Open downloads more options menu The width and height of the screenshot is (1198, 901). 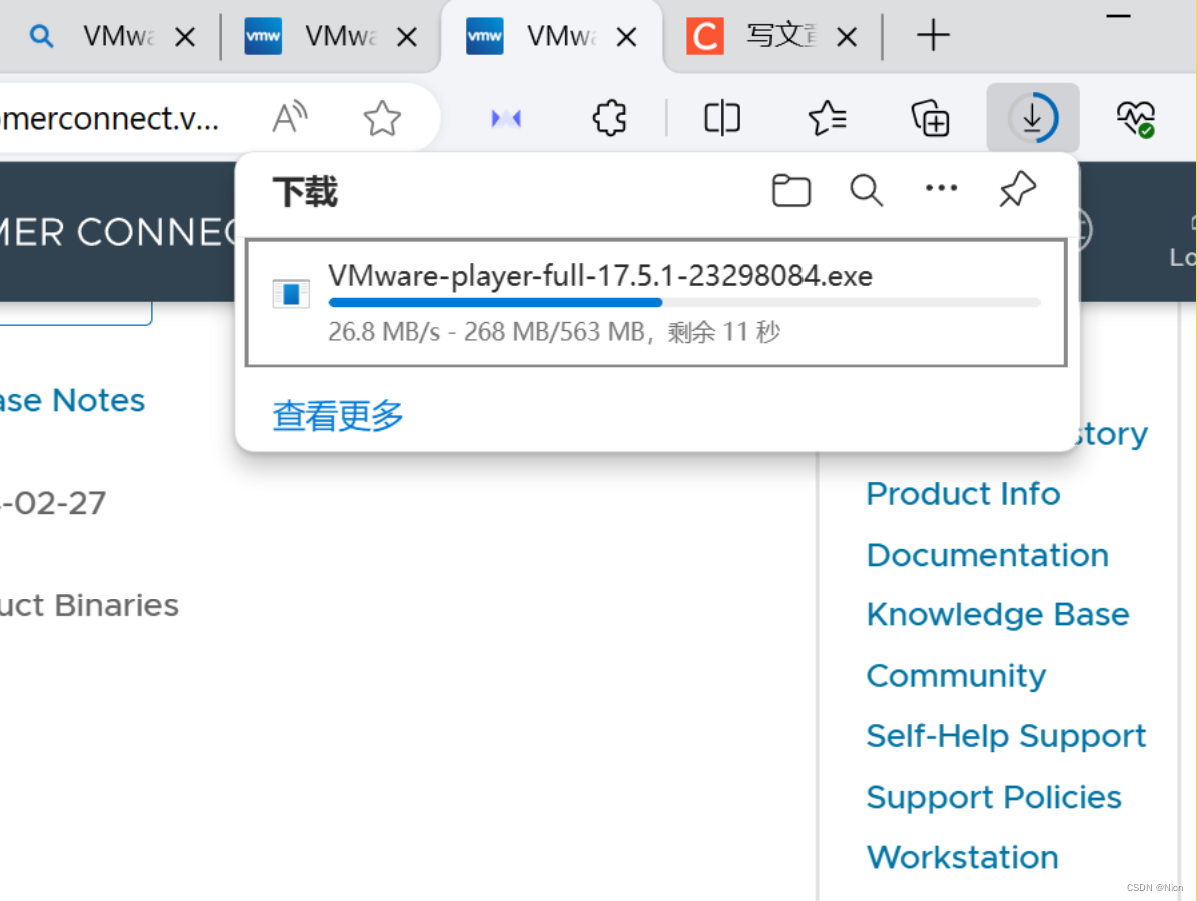coord(941,190)
